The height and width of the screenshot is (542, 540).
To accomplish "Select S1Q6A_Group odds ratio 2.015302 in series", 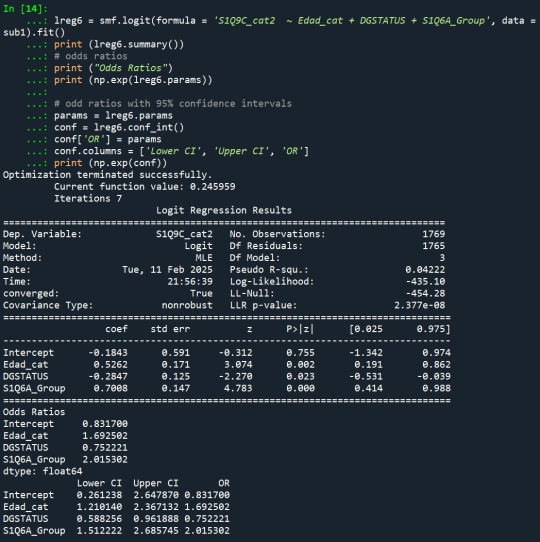I will pyautogui.click(x=105, y=459).
